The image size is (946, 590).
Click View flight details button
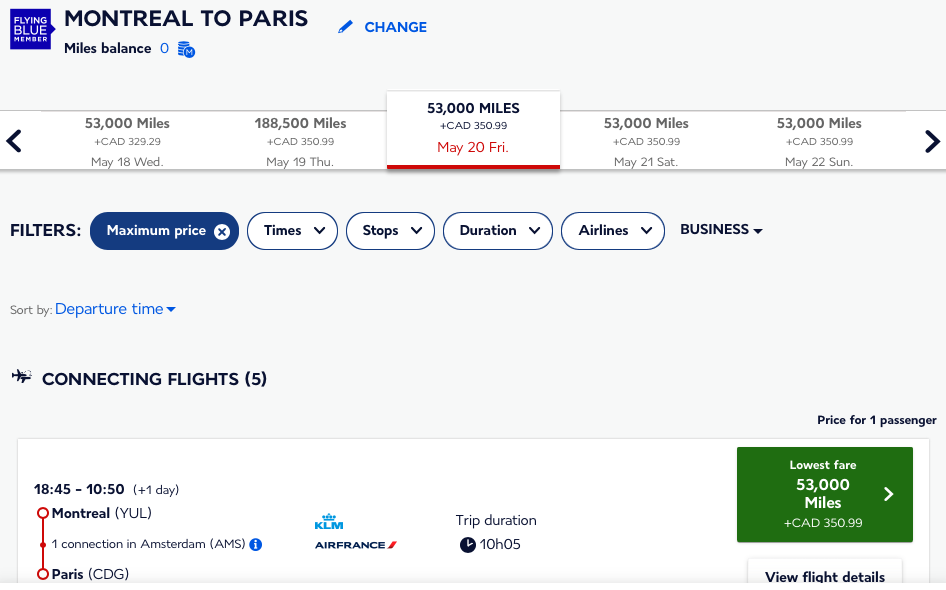coord(824,576)
